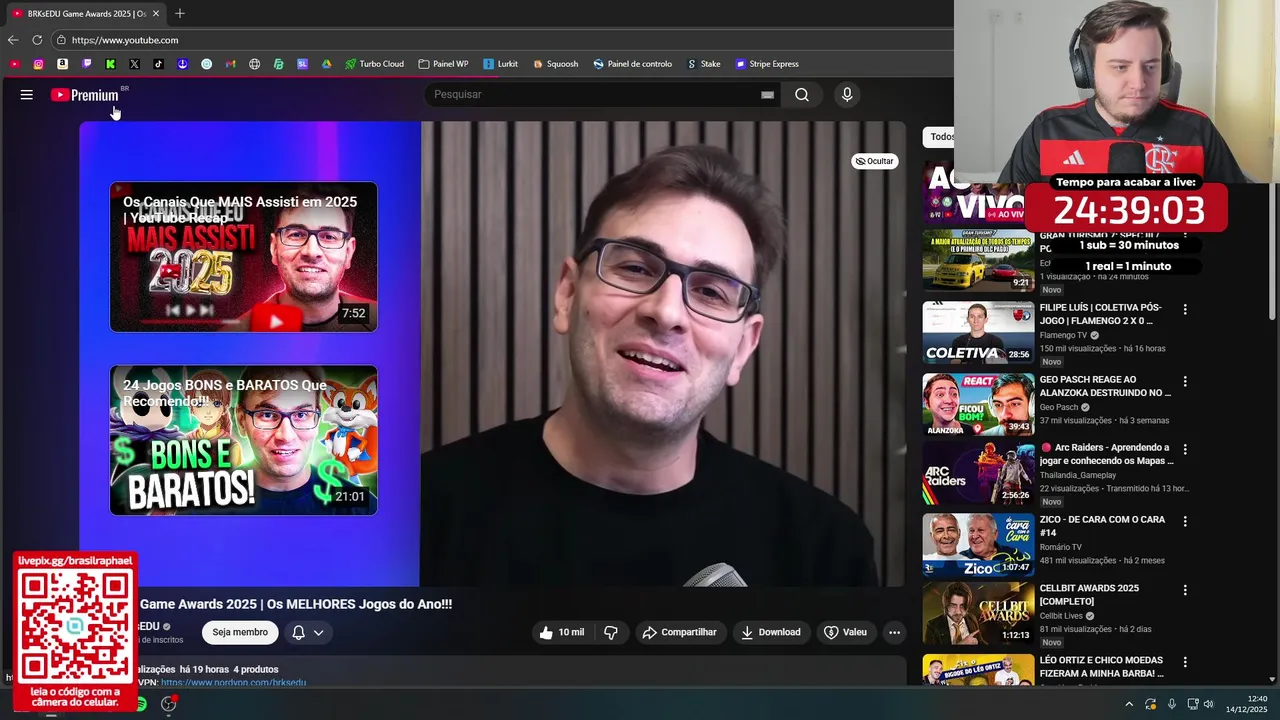Open options menu for GEO PASCH video

coord(1185,382)
